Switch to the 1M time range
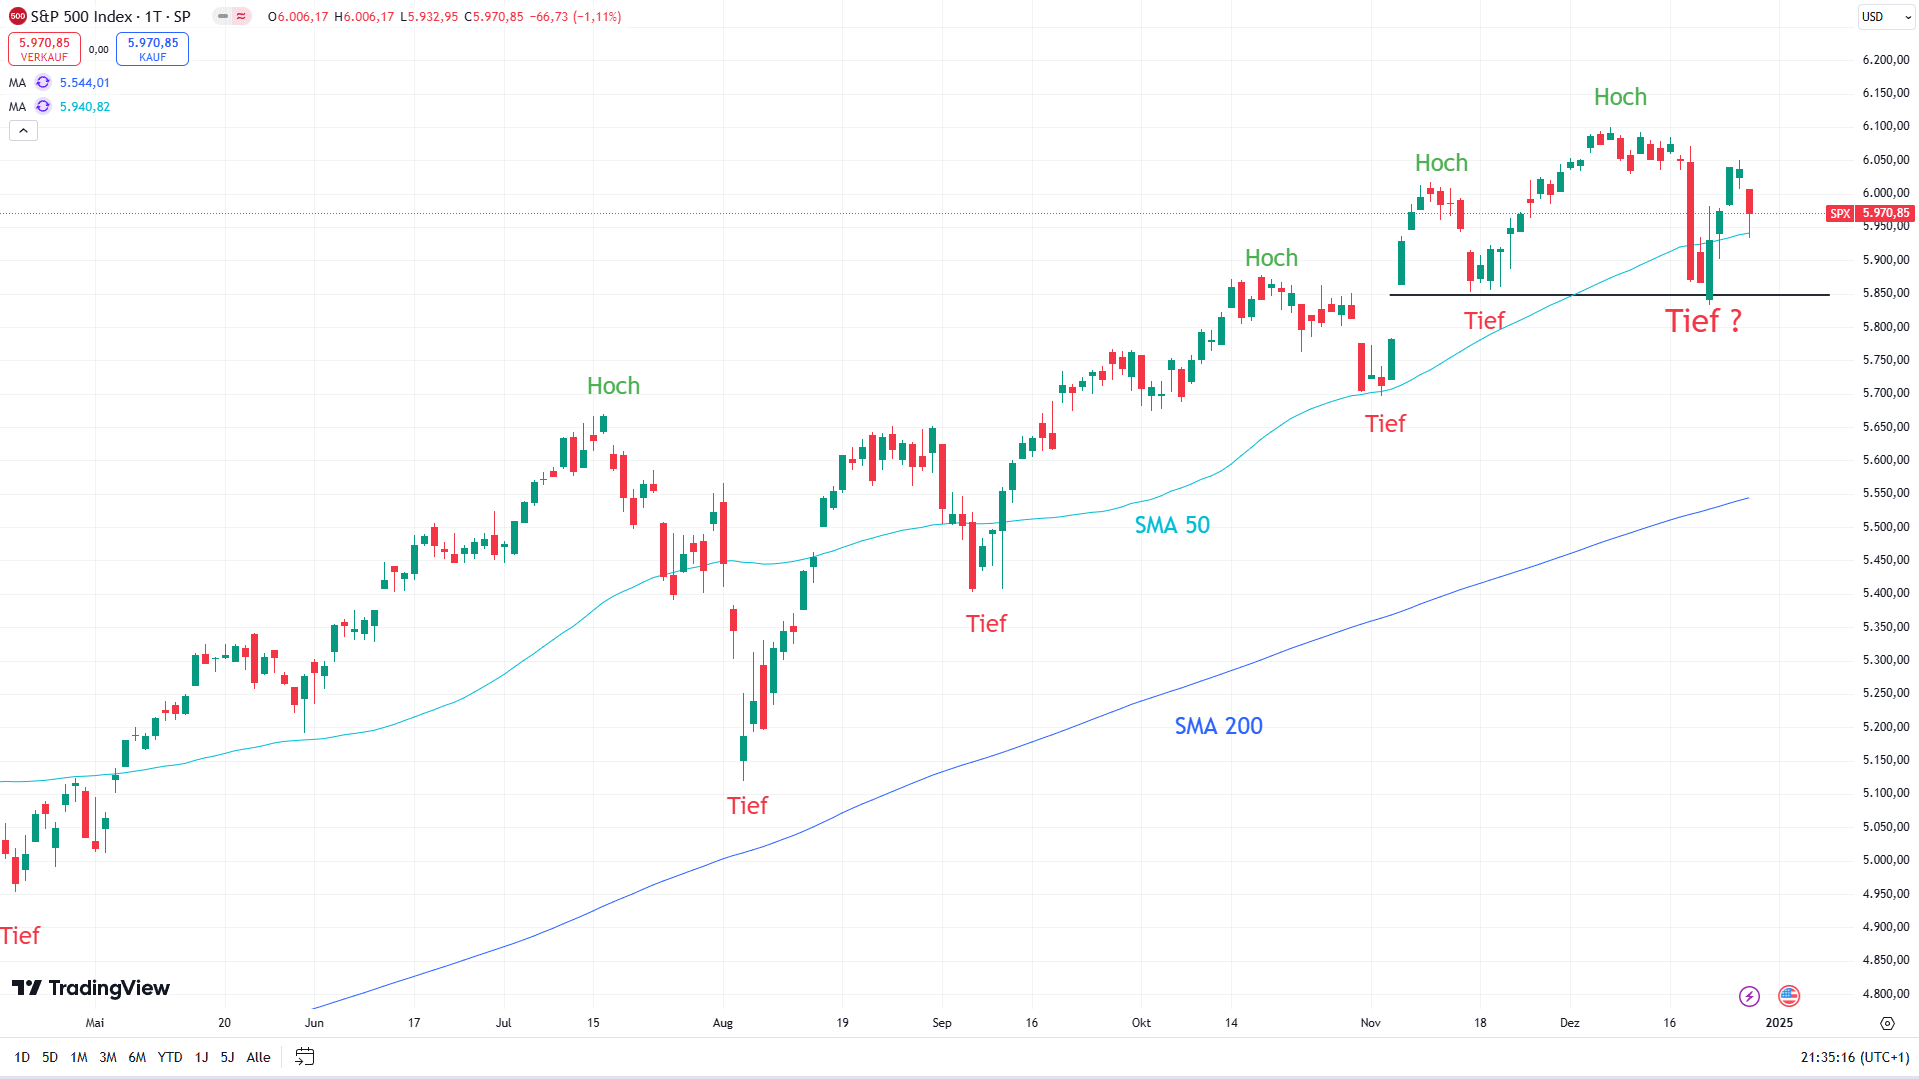1919x1079 pixels. tap(79, 1058)
